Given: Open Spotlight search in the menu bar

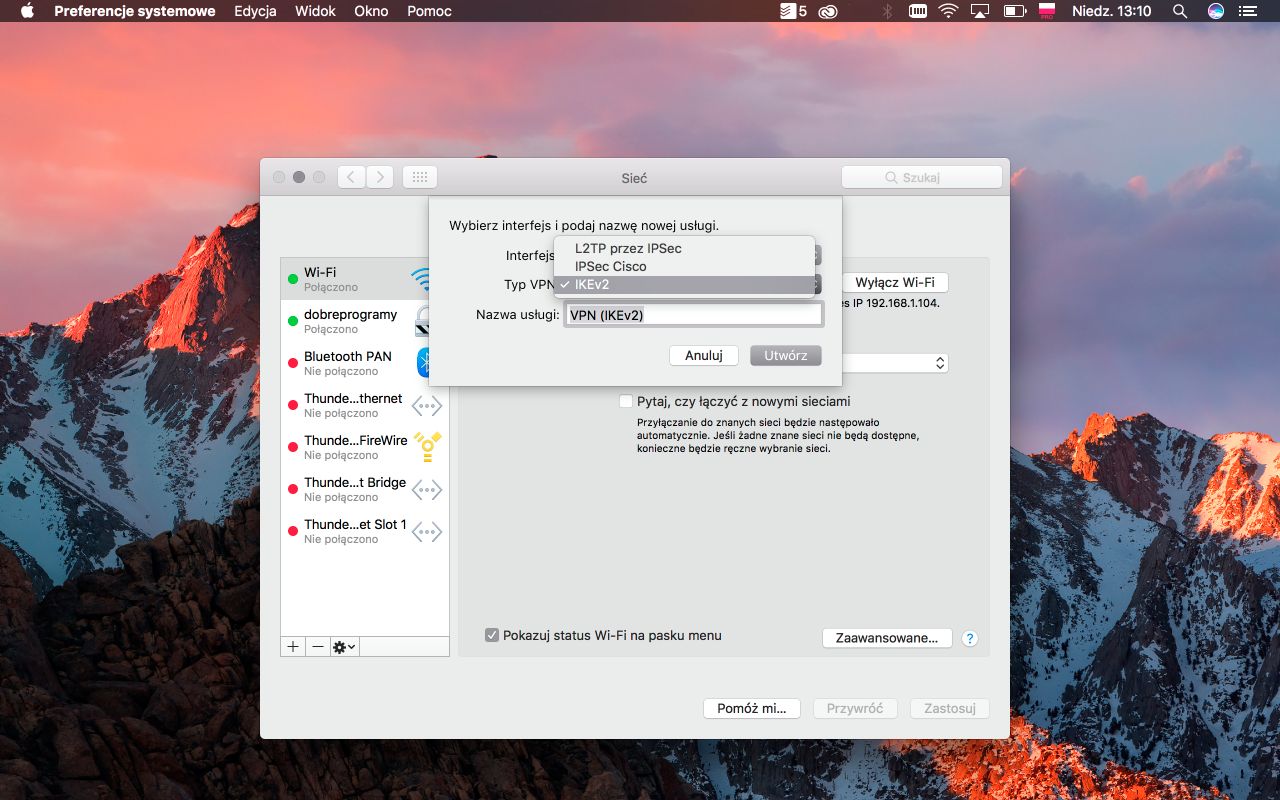Looking at the screenshot, I should (x=1180, y=11).
